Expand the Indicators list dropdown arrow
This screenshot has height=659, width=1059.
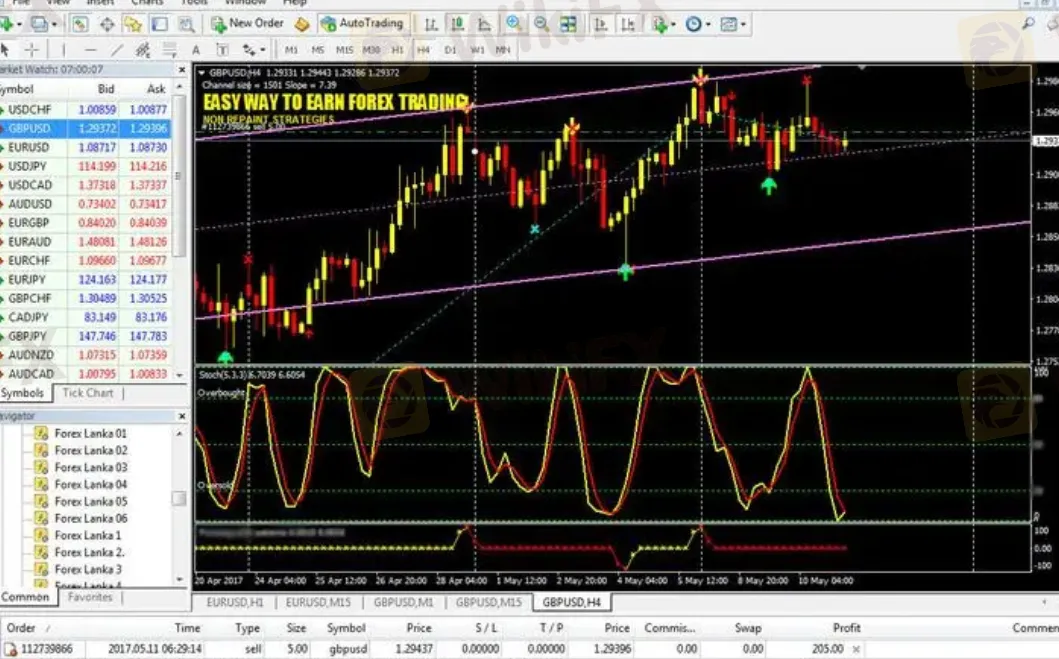[x=673, y=25]
